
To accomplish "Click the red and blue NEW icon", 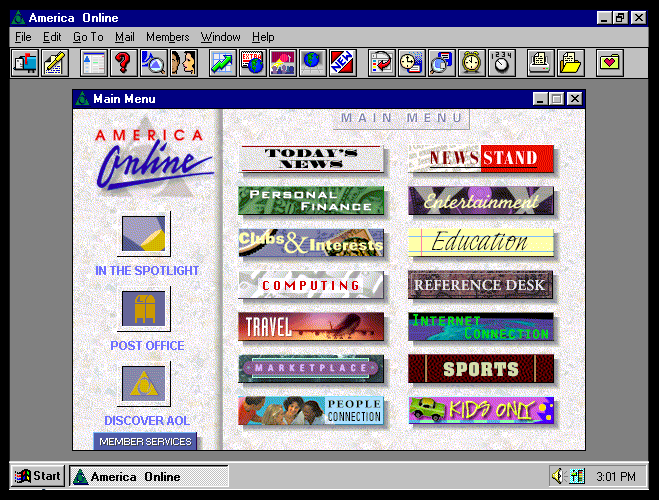I will pyautogui.click(x=343, y=63).
